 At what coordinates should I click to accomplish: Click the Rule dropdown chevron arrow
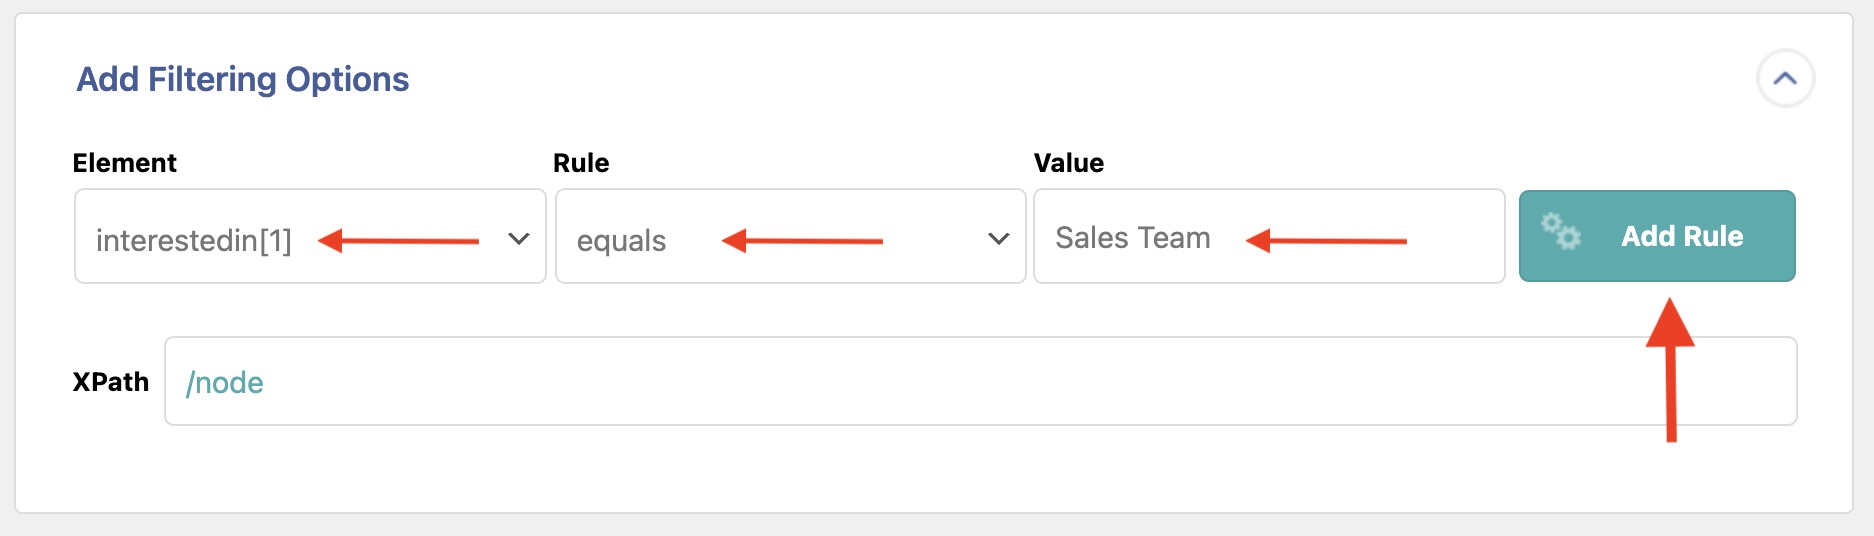pyautogui.click(x=998, y=238)
